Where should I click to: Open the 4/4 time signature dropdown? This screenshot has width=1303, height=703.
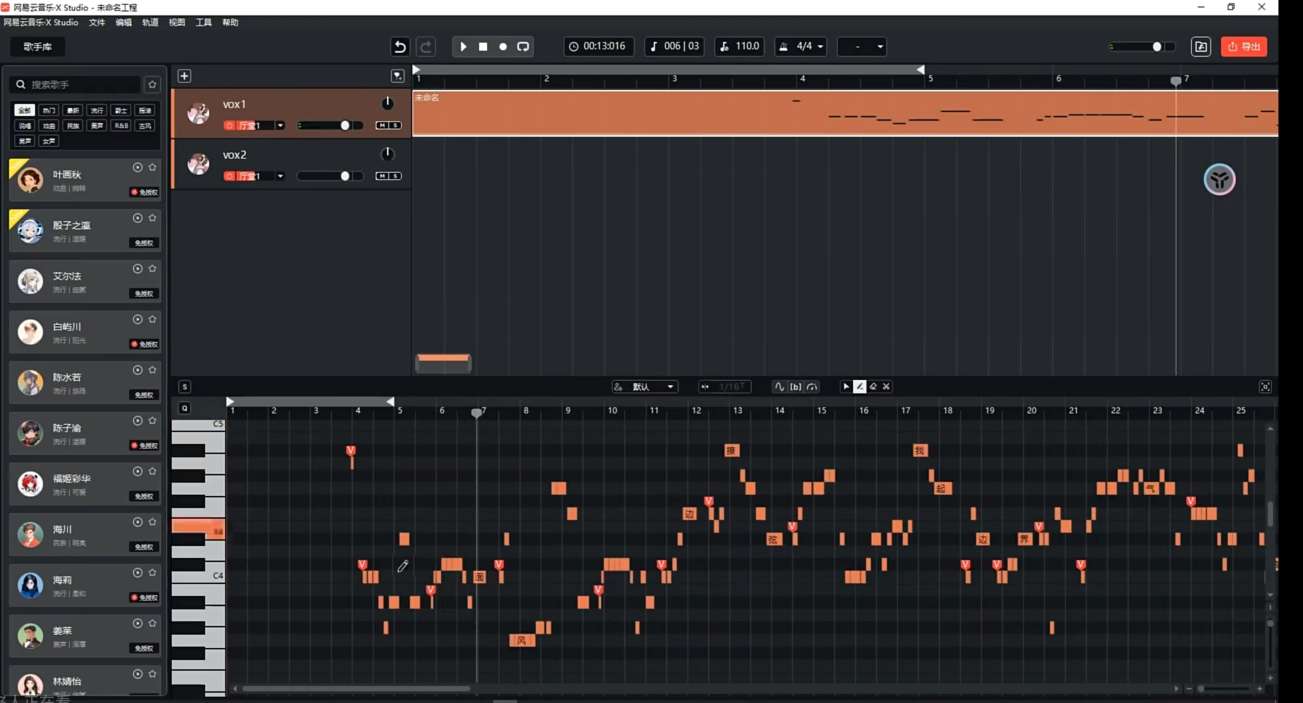coord(801,47)
